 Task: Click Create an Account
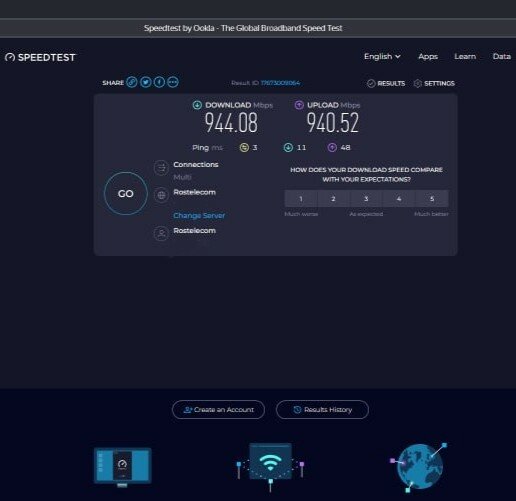coord(218,409)
